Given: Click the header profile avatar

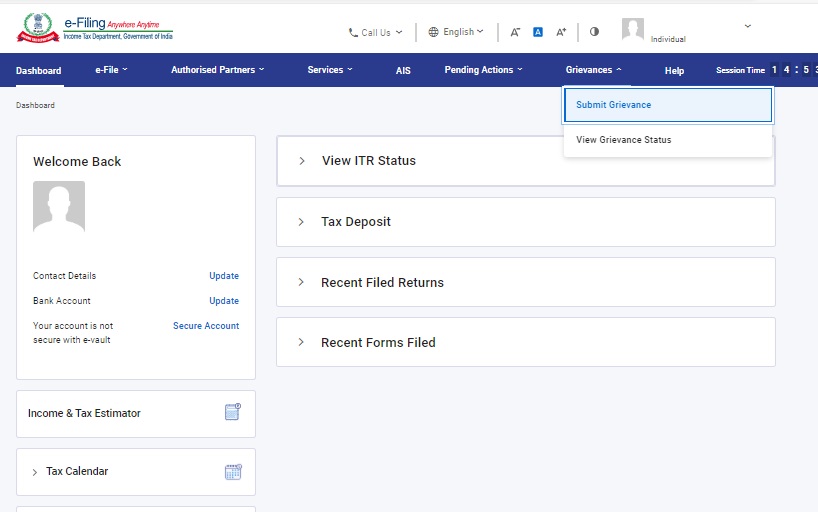Looking at the screenshot, I should 633,29.
